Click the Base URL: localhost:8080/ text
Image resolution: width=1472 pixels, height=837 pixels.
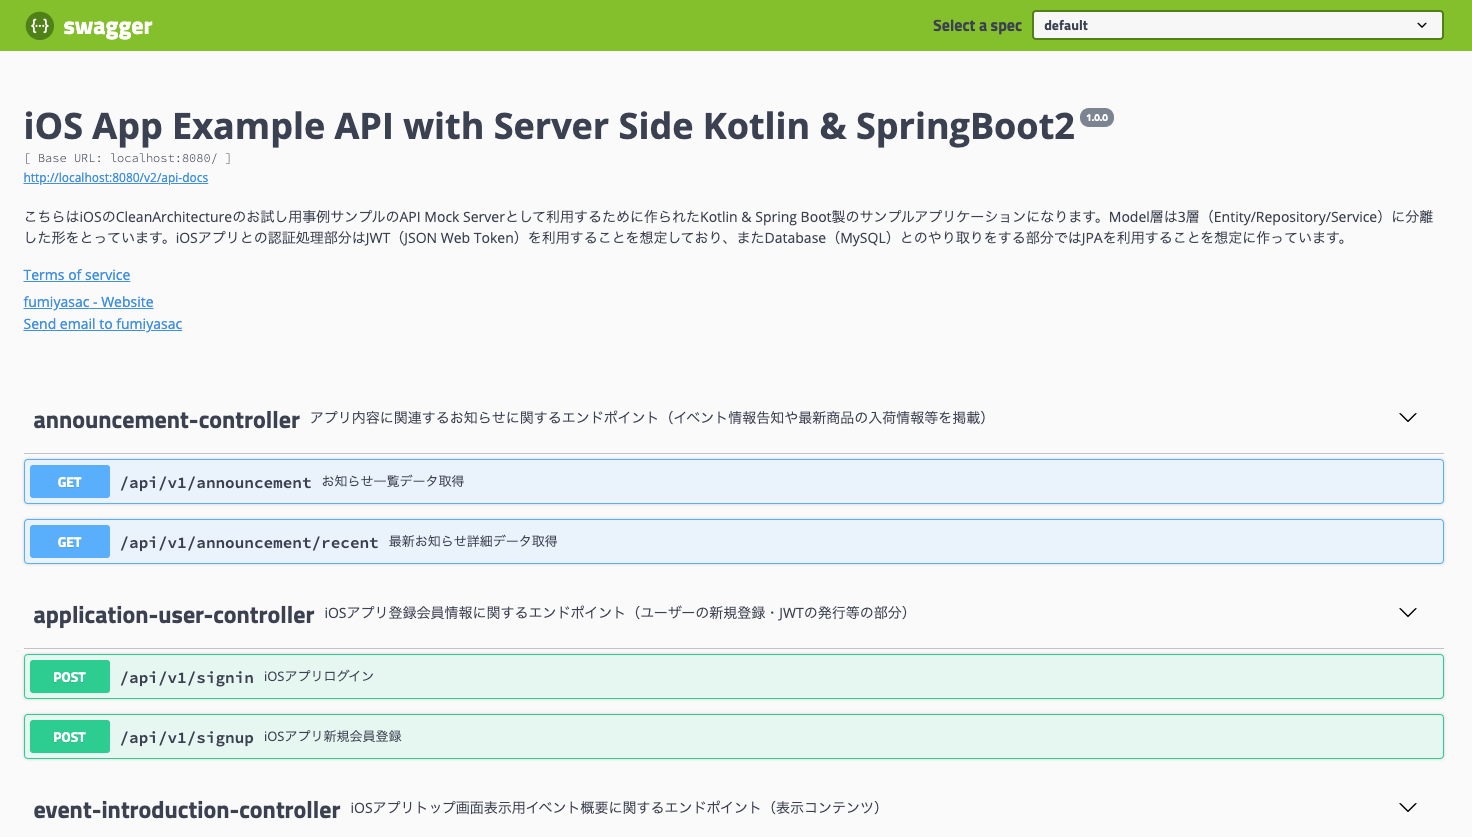[128, 158]
